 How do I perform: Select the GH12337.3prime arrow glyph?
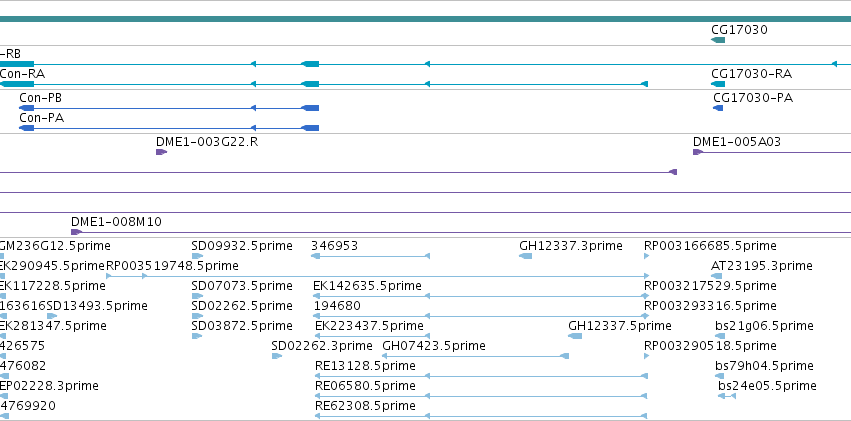click(x=525, y=256)
